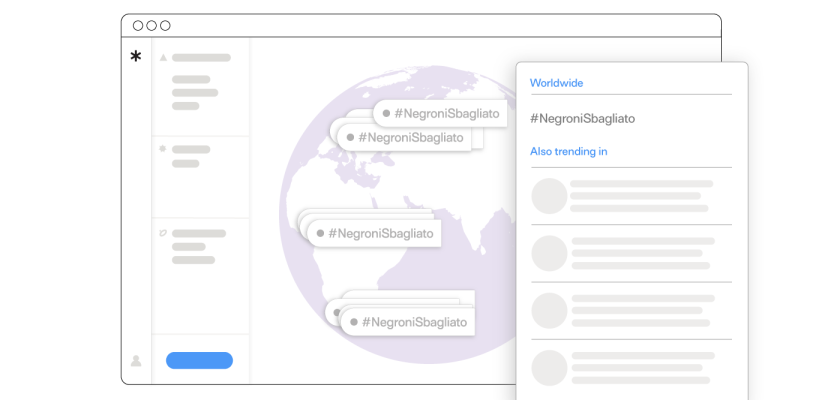This screenshot has width=840, height=400.
Task: Open the fourth avatar in the trending list
Action: click(x=549, y=366)
